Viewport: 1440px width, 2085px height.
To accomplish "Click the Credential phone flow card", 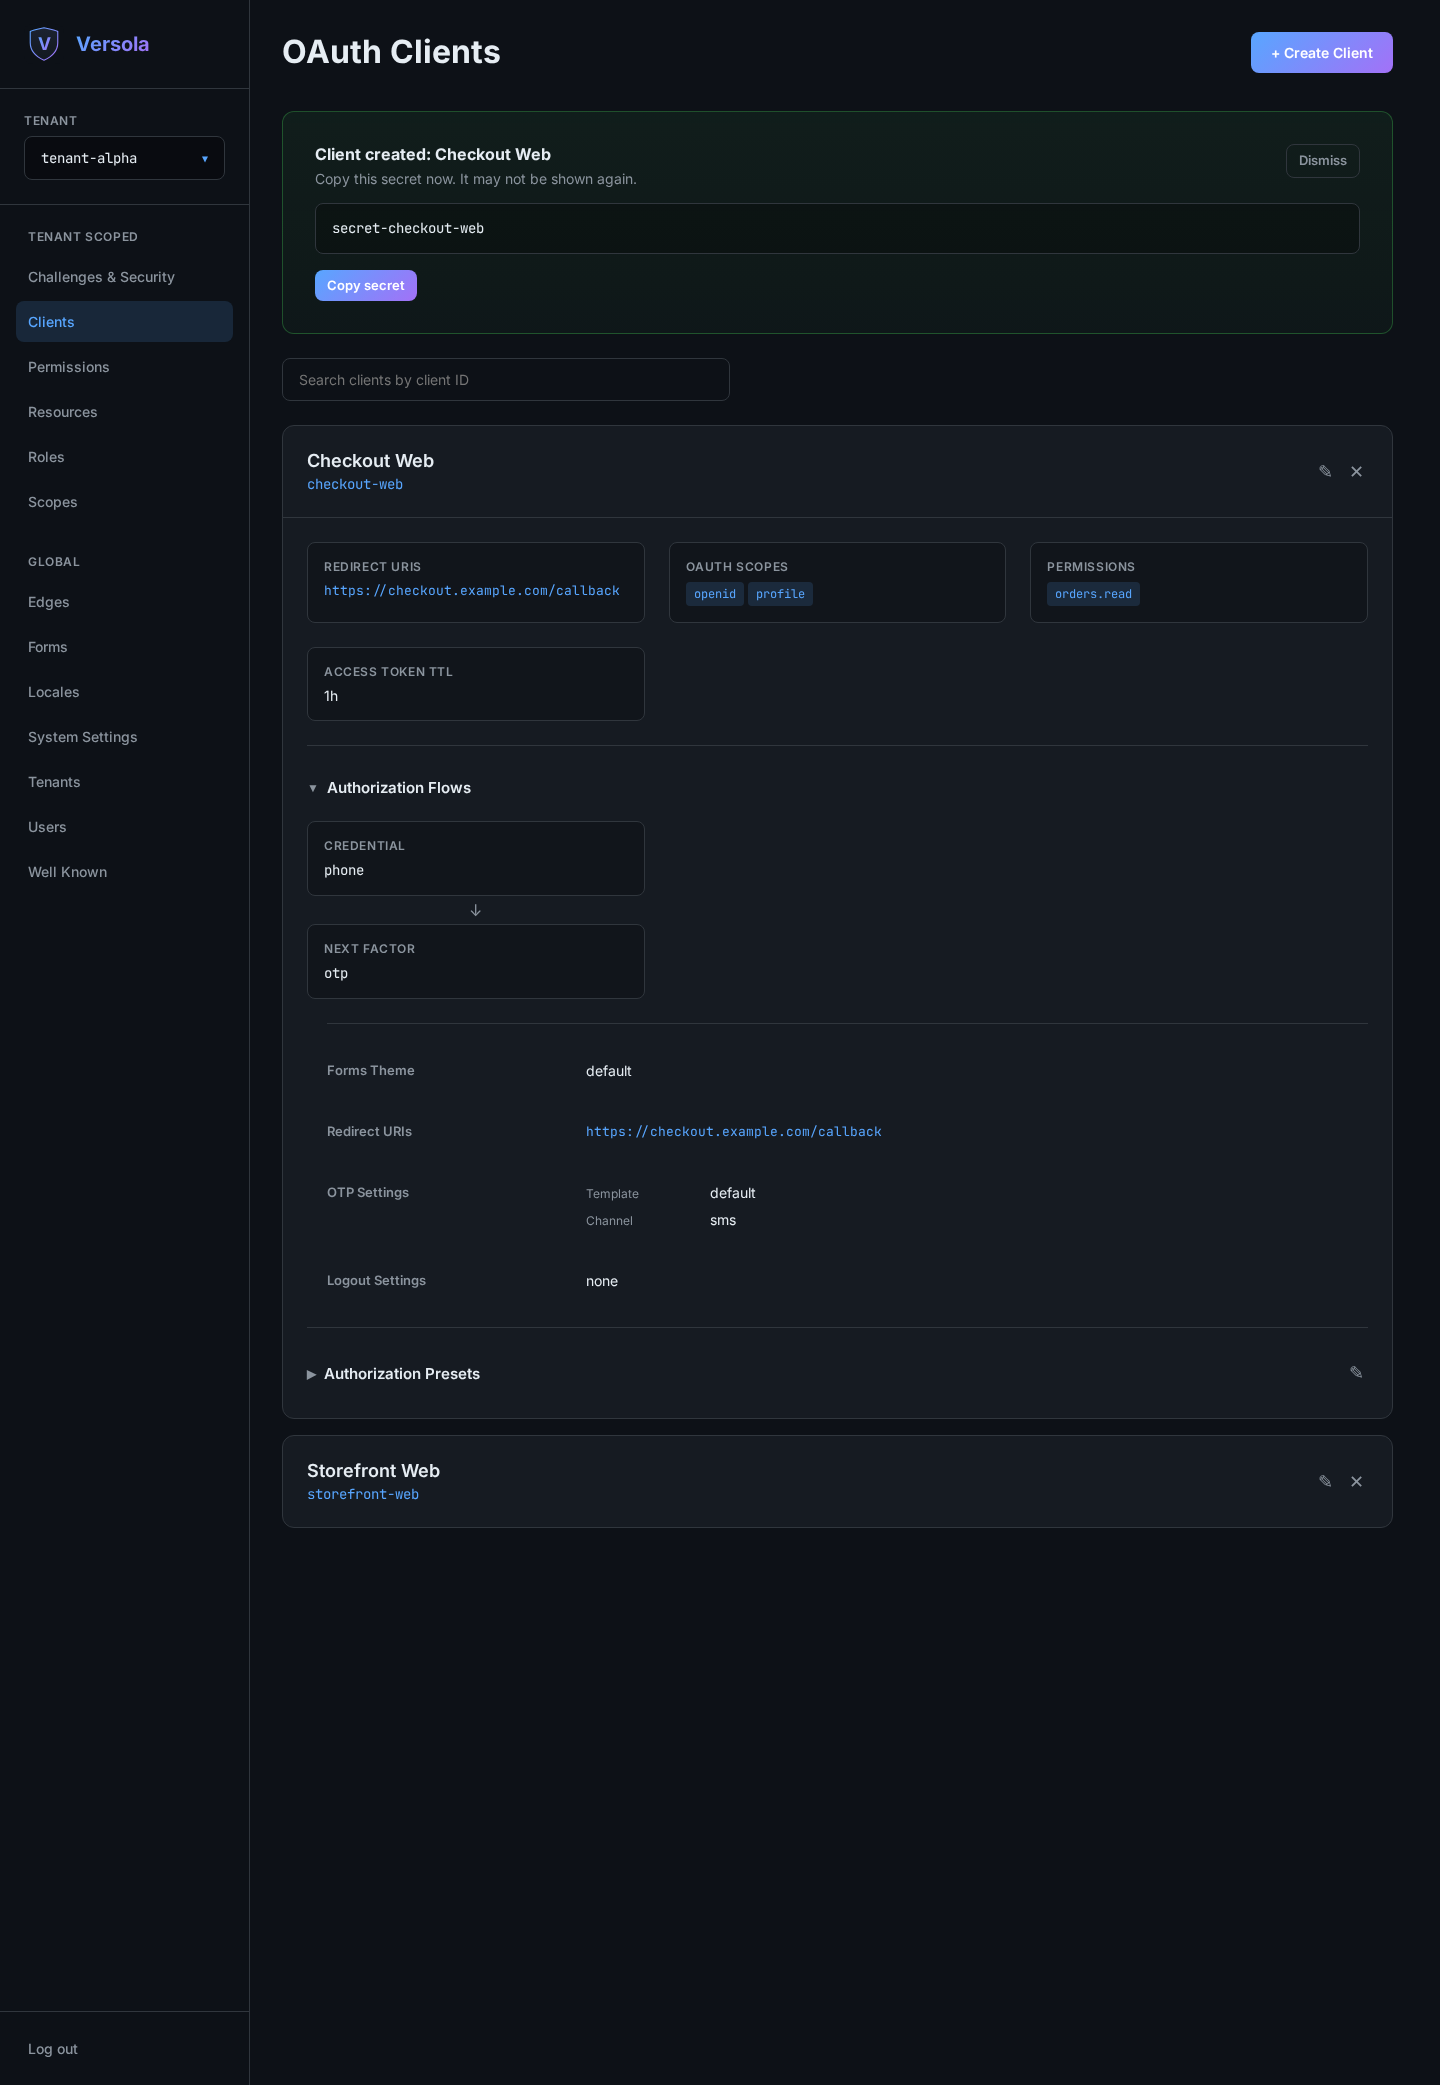I will pos(476,859).
